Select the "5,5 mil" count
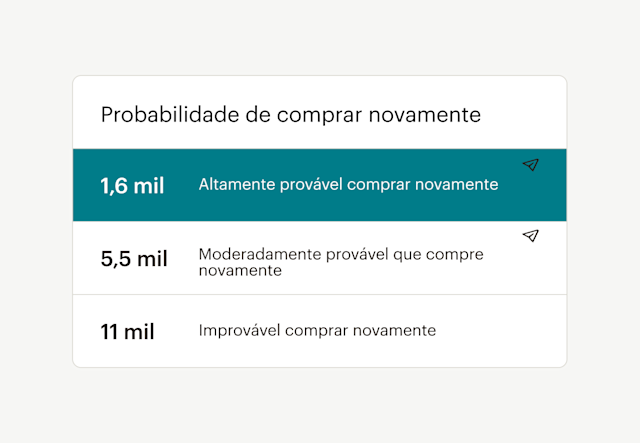This screenshot has width=640, height=443. [134, 259]
